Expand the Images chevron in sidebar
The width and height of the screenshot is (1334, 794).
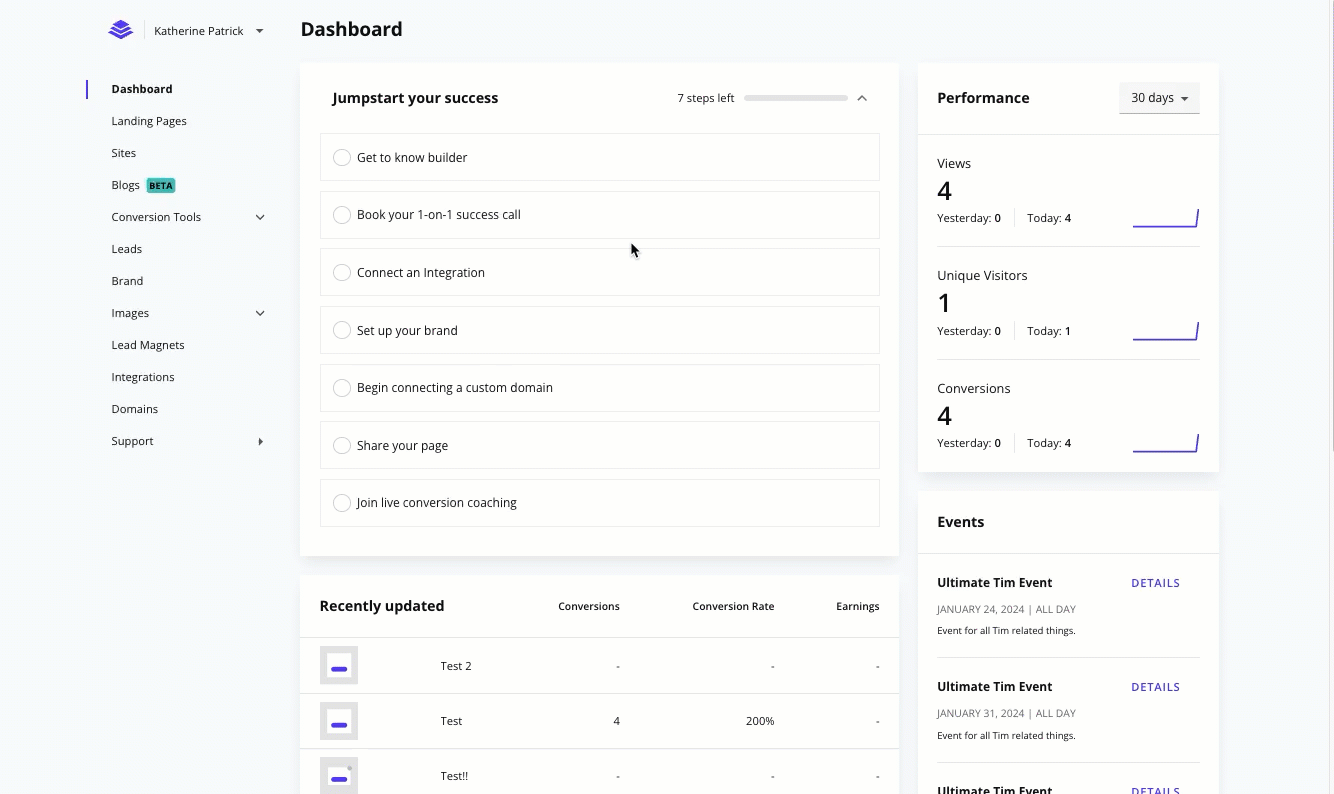coord(260,313)
